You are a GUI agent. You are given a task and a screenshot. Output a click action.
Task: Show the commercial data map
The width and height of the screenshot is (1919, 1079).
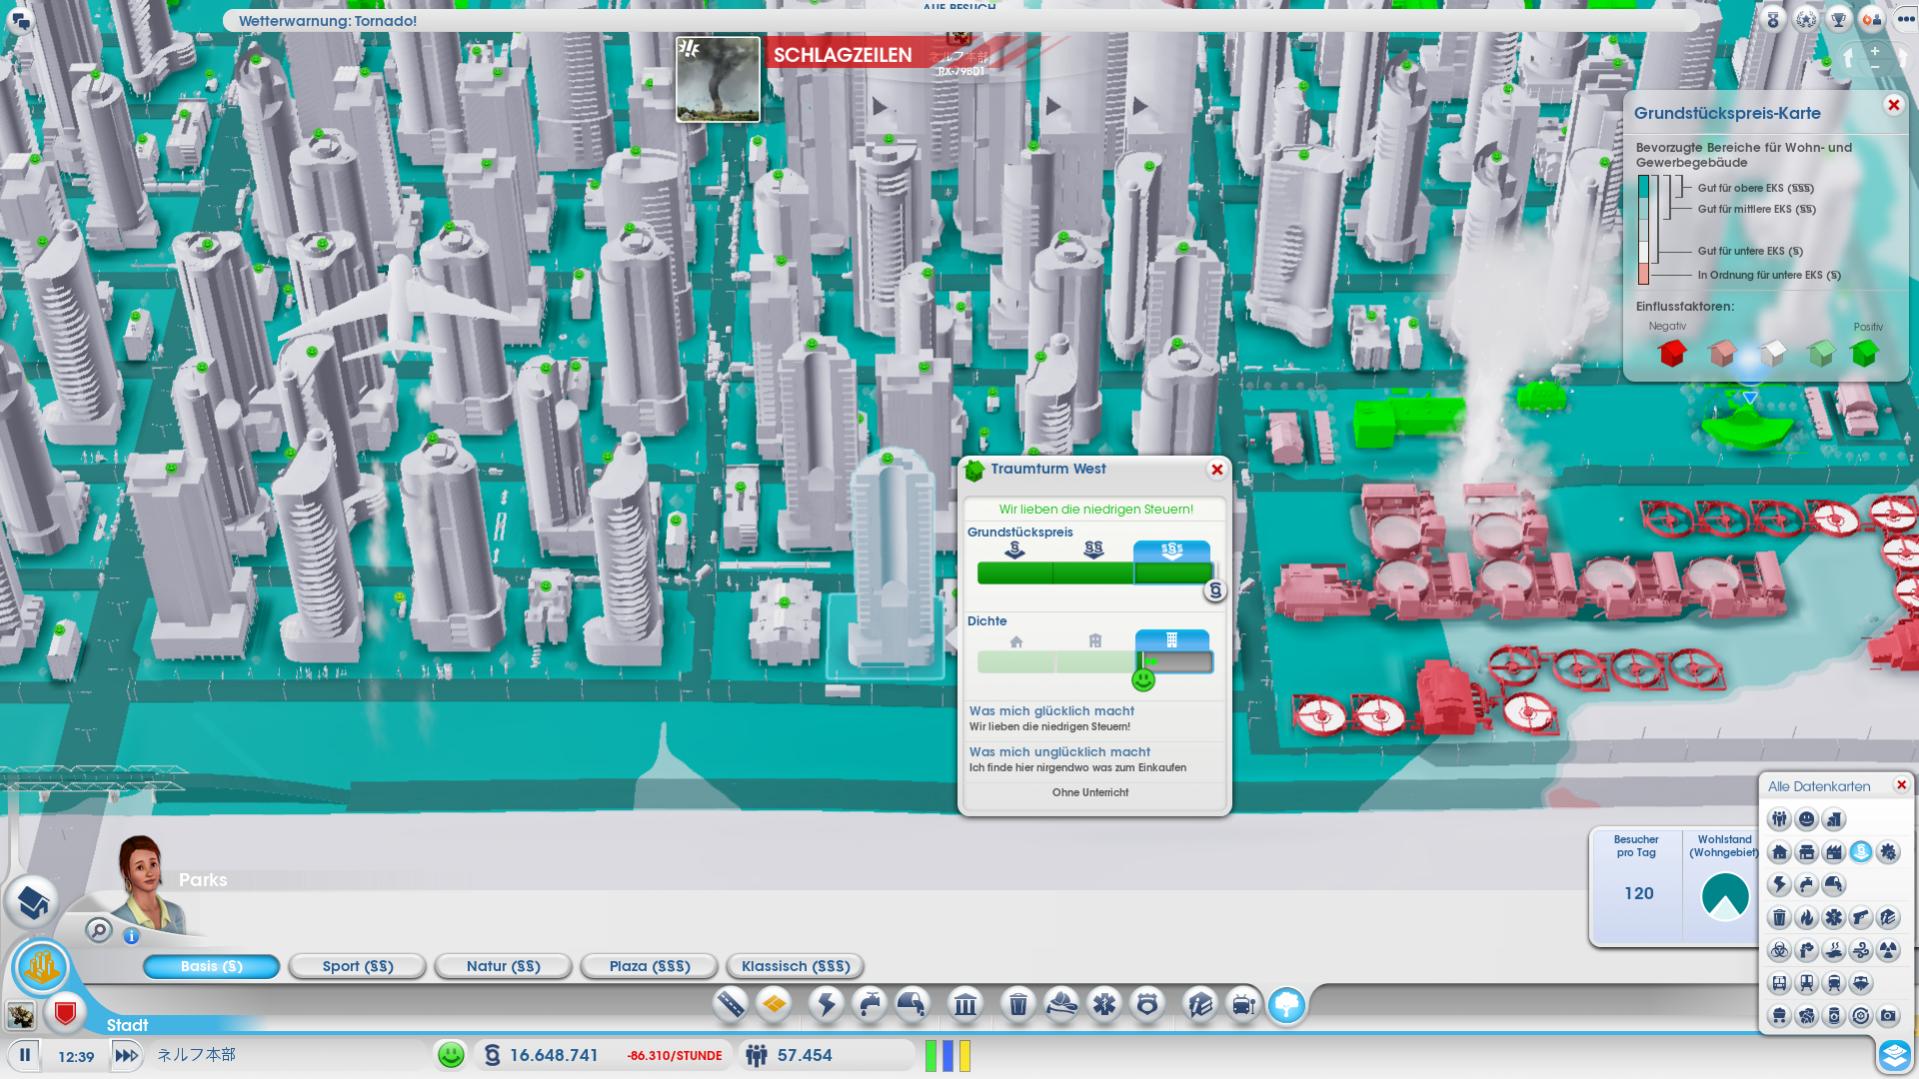click(x=1806, y=852)
